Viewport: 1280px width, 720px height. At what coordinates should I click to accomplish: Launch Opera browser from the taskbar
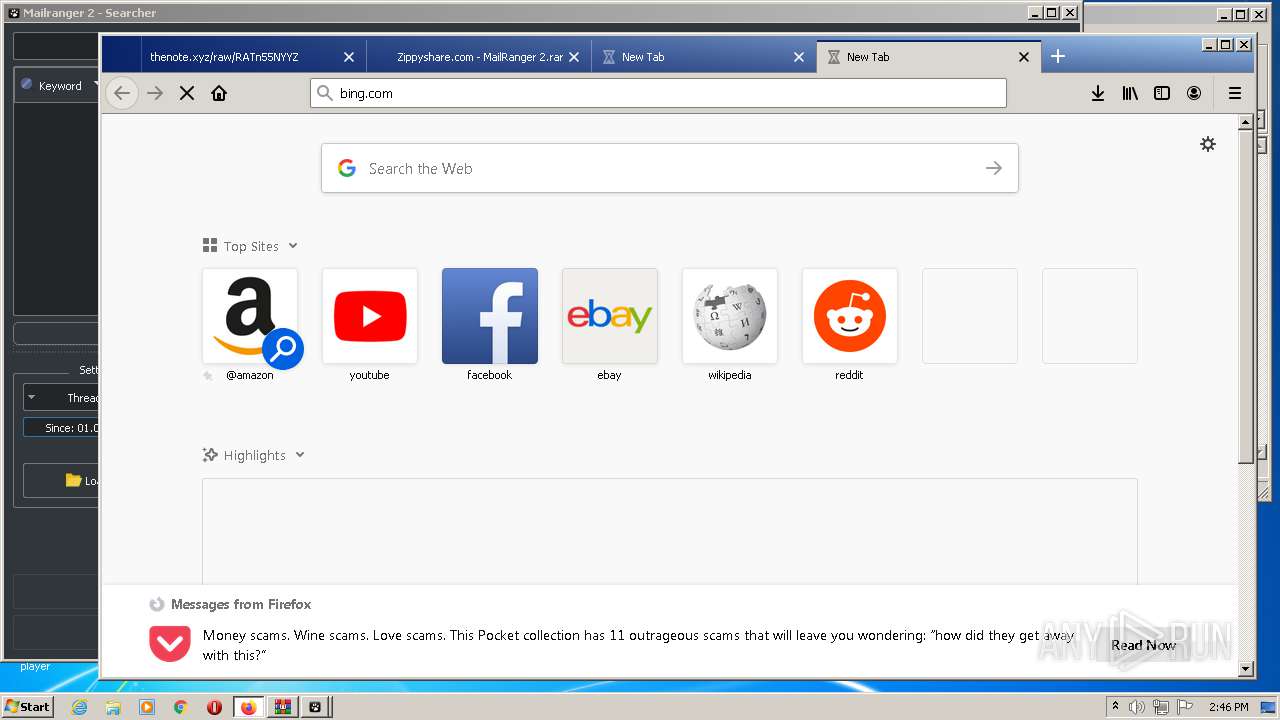pyautogui.click(x=214, y=707)
